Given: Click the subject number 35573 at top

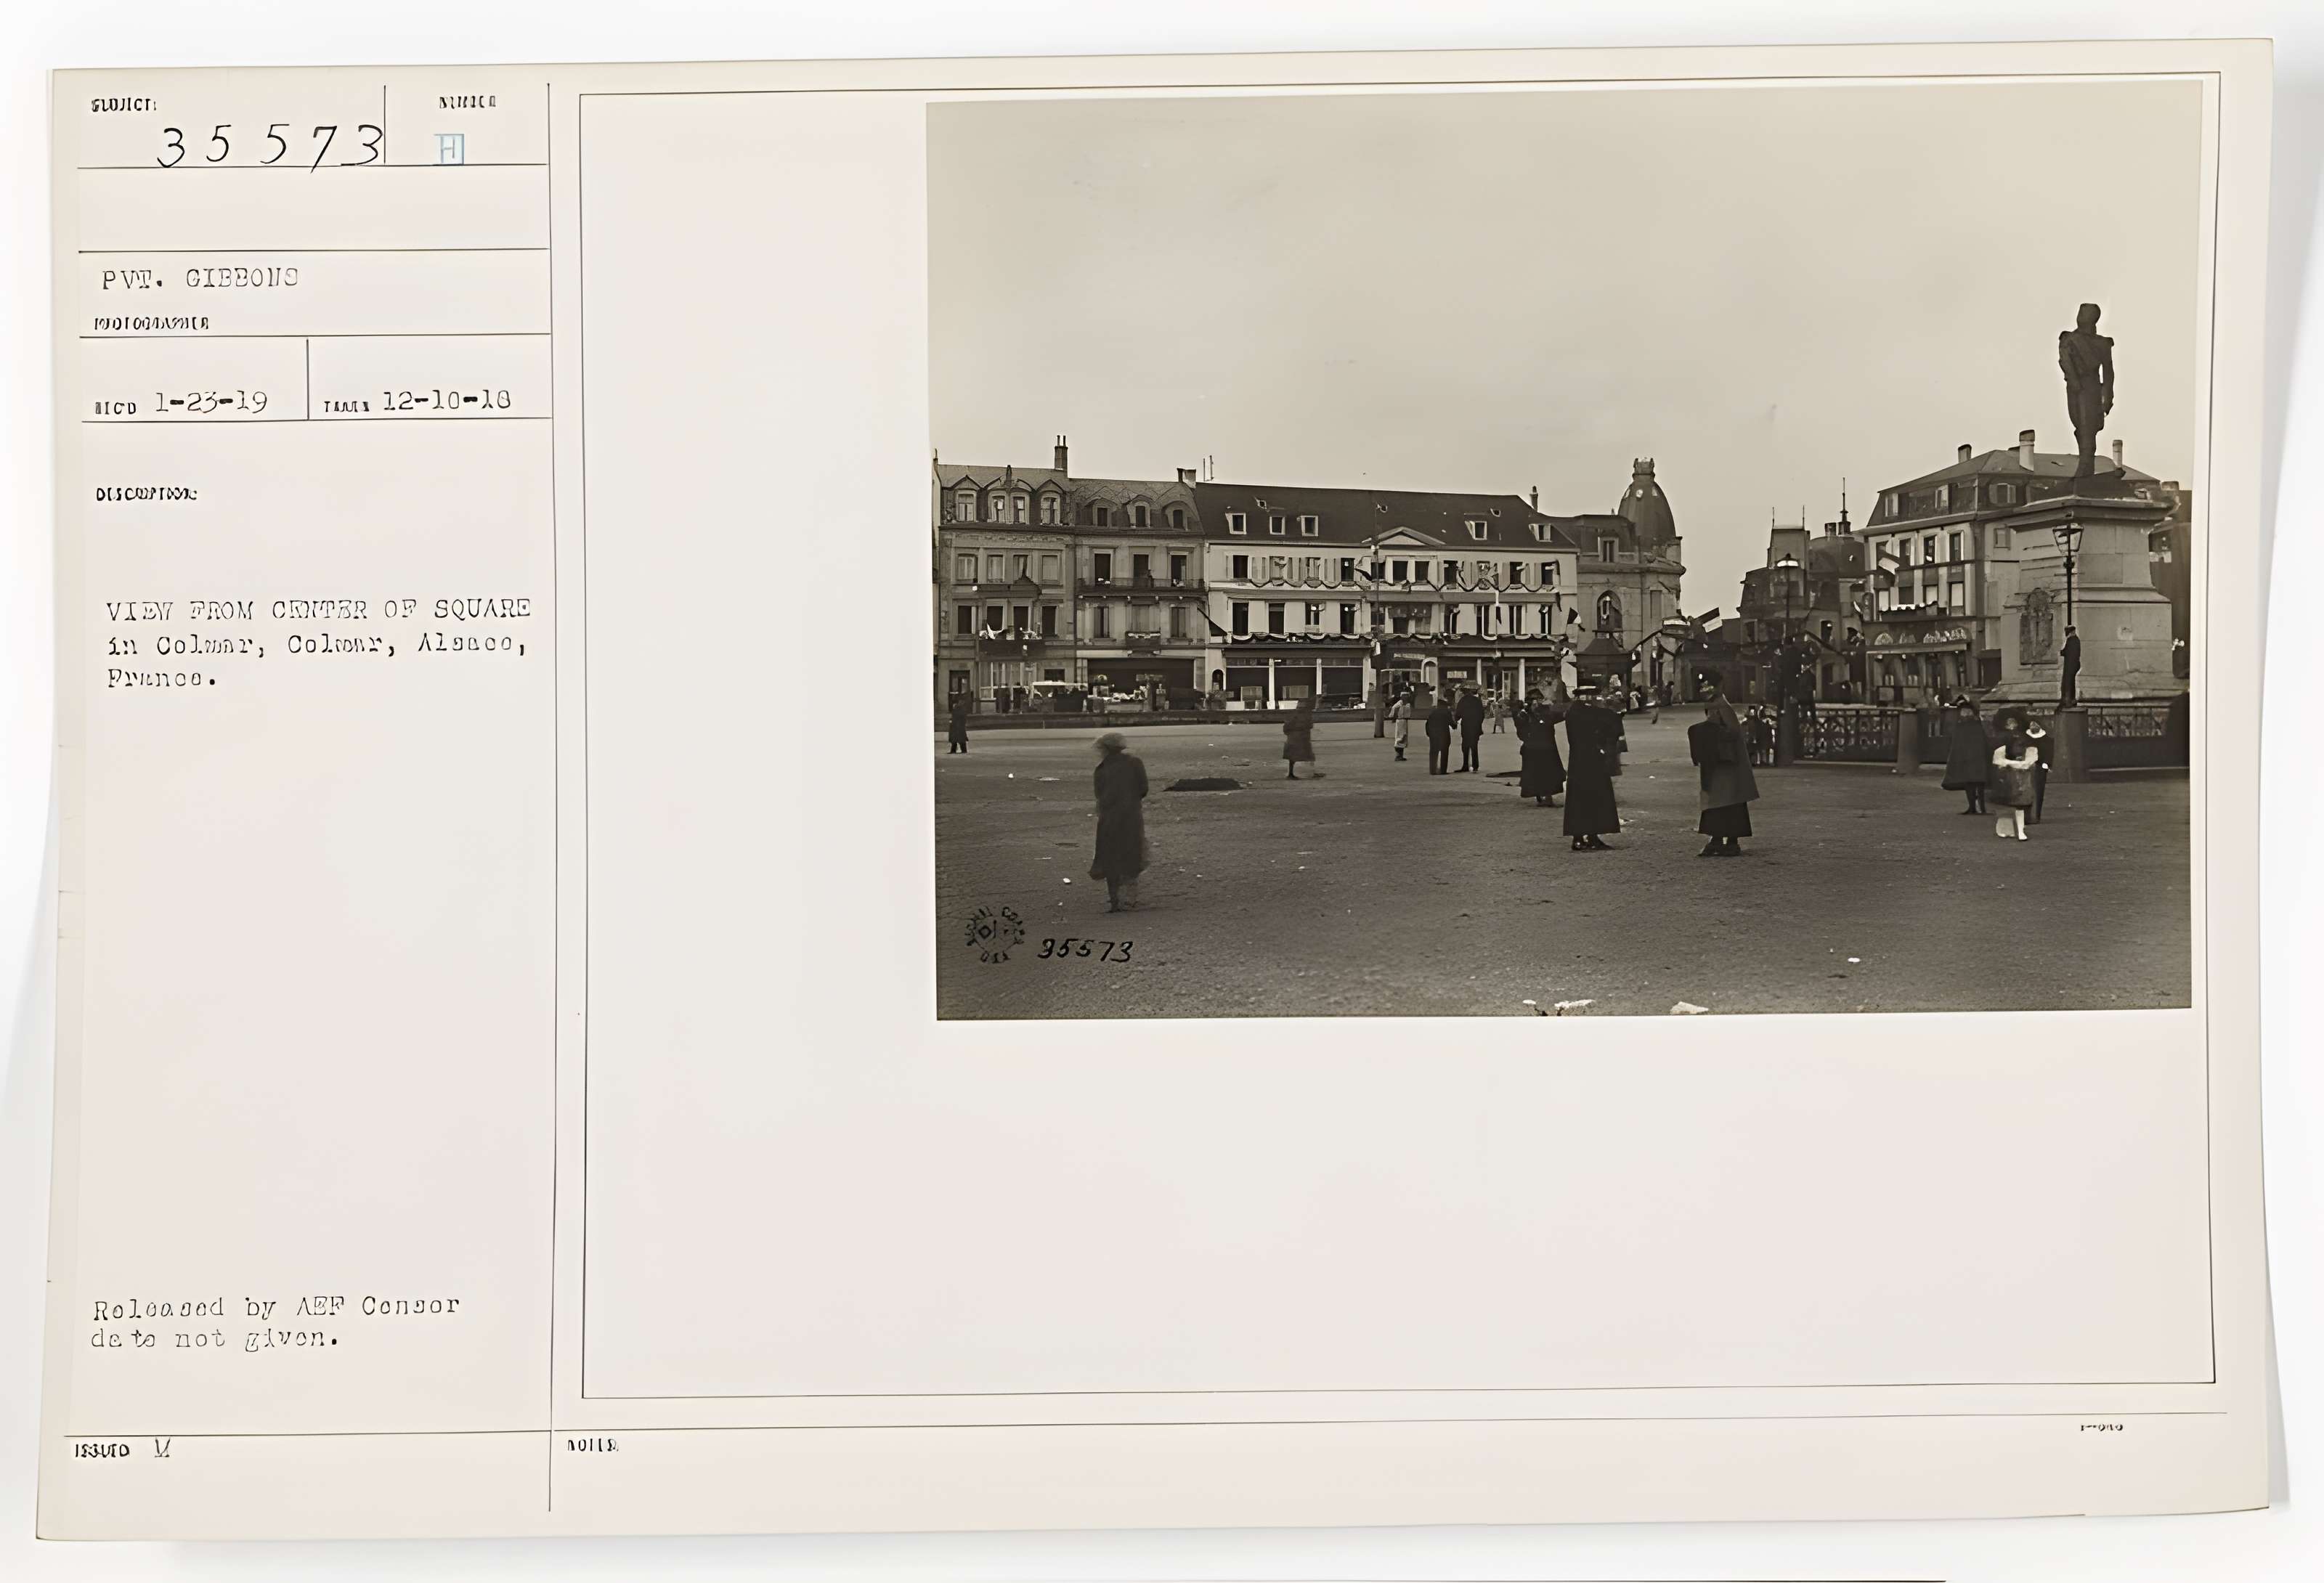Looking at the screenshot, I should pos(268,146).
